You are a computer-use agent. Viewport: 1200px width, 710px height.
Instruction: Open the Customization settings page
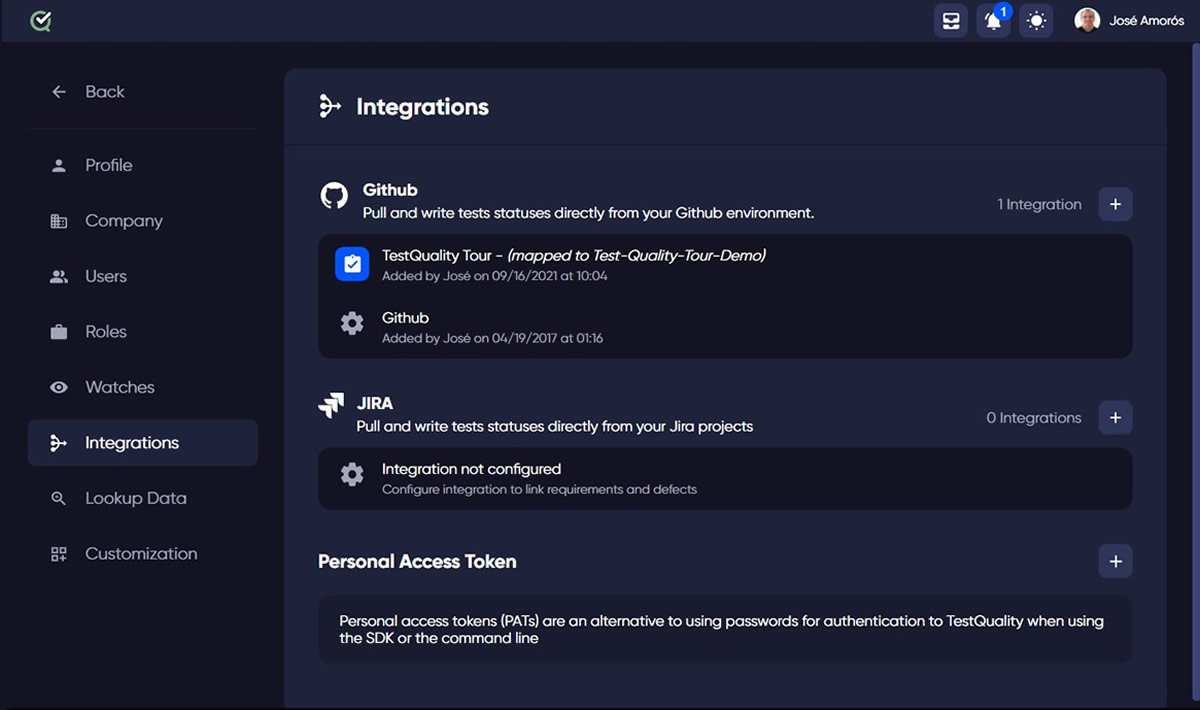point(143,554)
